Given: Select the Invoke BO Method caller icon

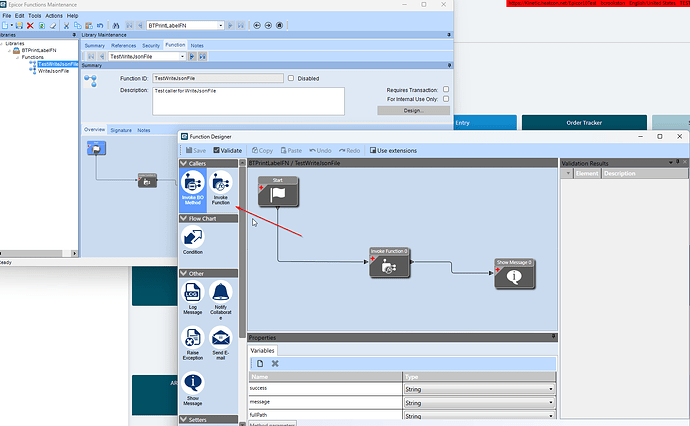Looking at the screenshot, I should click(193, 187).
